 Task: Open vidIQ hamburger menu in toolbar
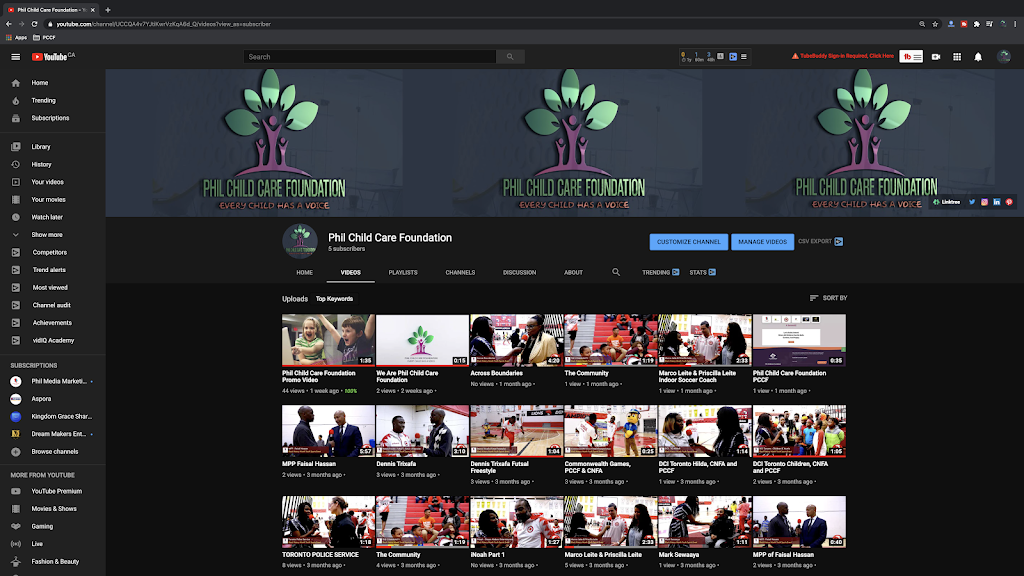(744, 57)
